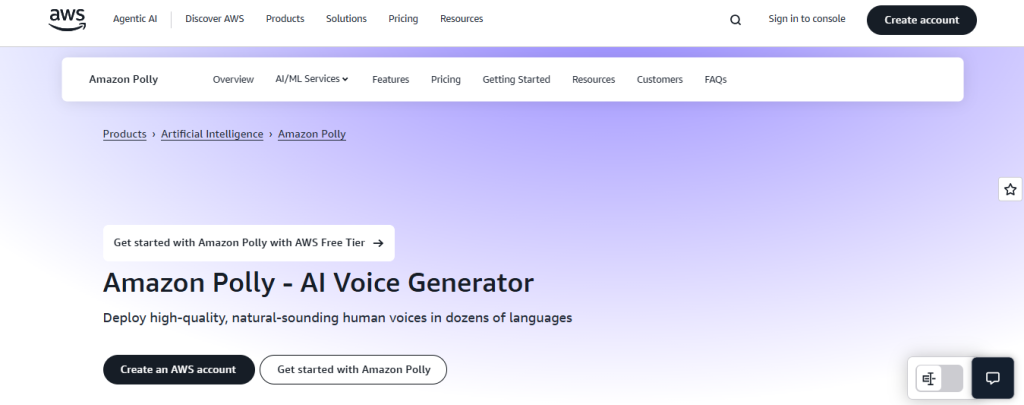Click the Create an AWS account button
The width and height of the screenshot is (1024, 405).
click(x=178, y=370)
